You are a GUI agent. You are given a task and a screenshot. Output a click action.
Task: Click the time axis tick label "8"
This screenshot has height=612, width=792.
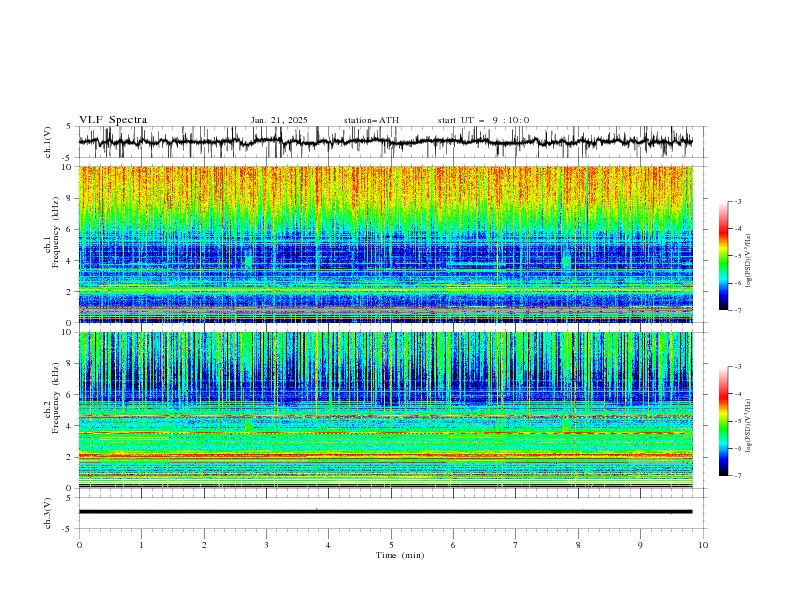578,545
